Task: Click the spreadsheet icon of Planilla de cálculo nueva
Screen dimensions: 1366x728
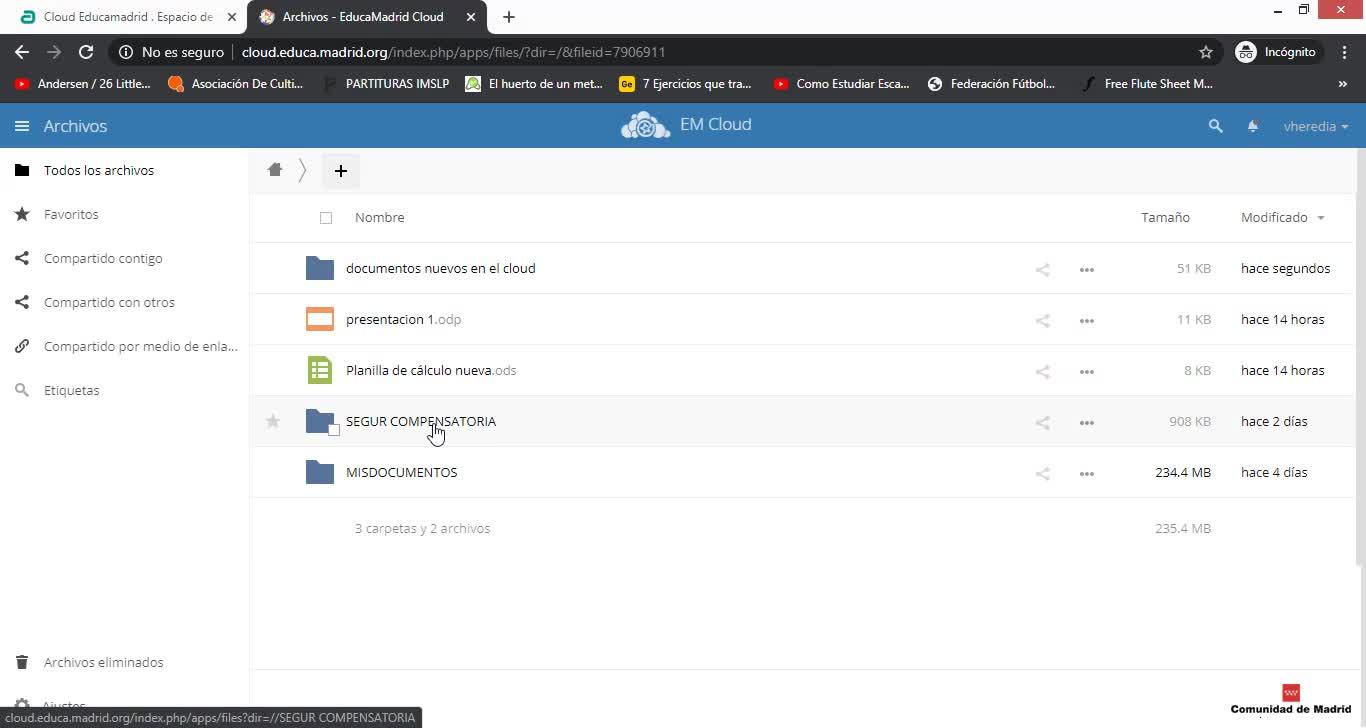Action: (x=320, y=370)
